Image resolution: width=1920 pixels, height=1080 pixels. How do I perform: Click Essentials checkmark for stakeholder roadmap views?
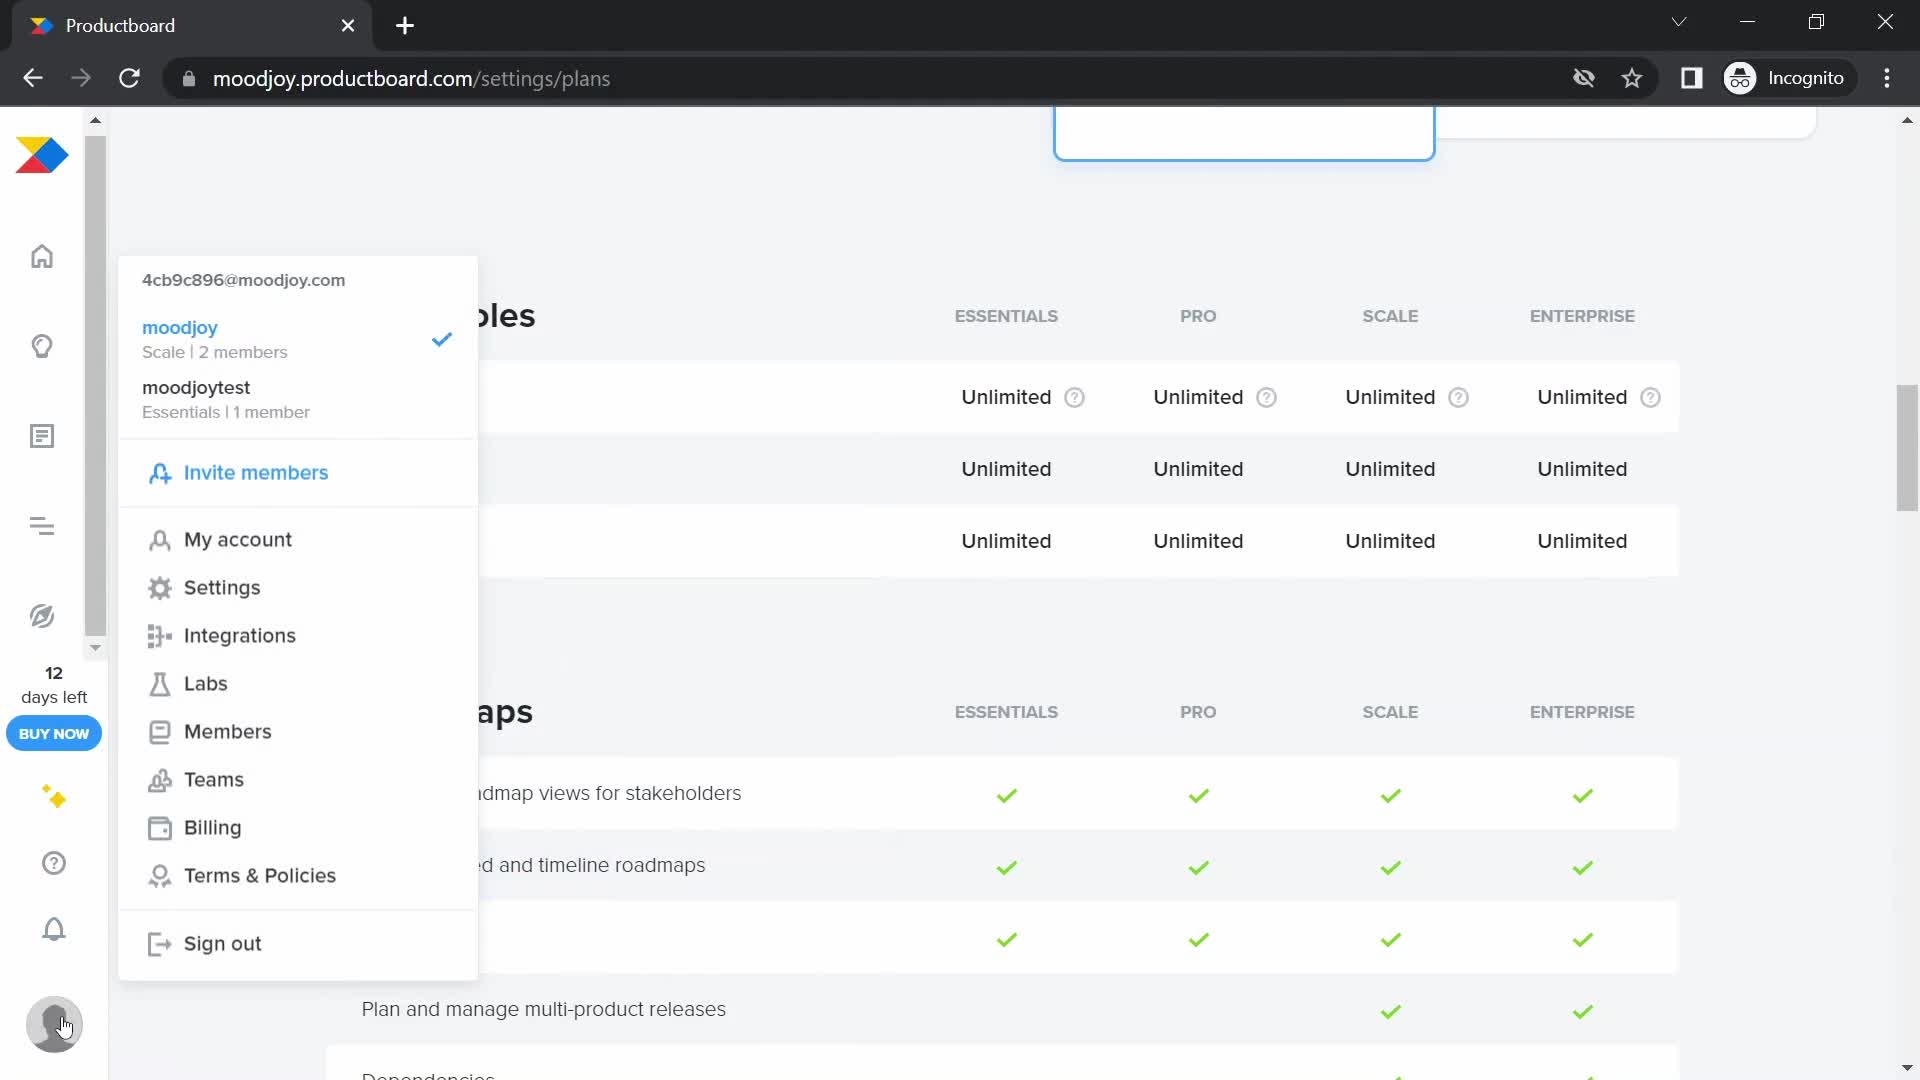coord(1007,796)
